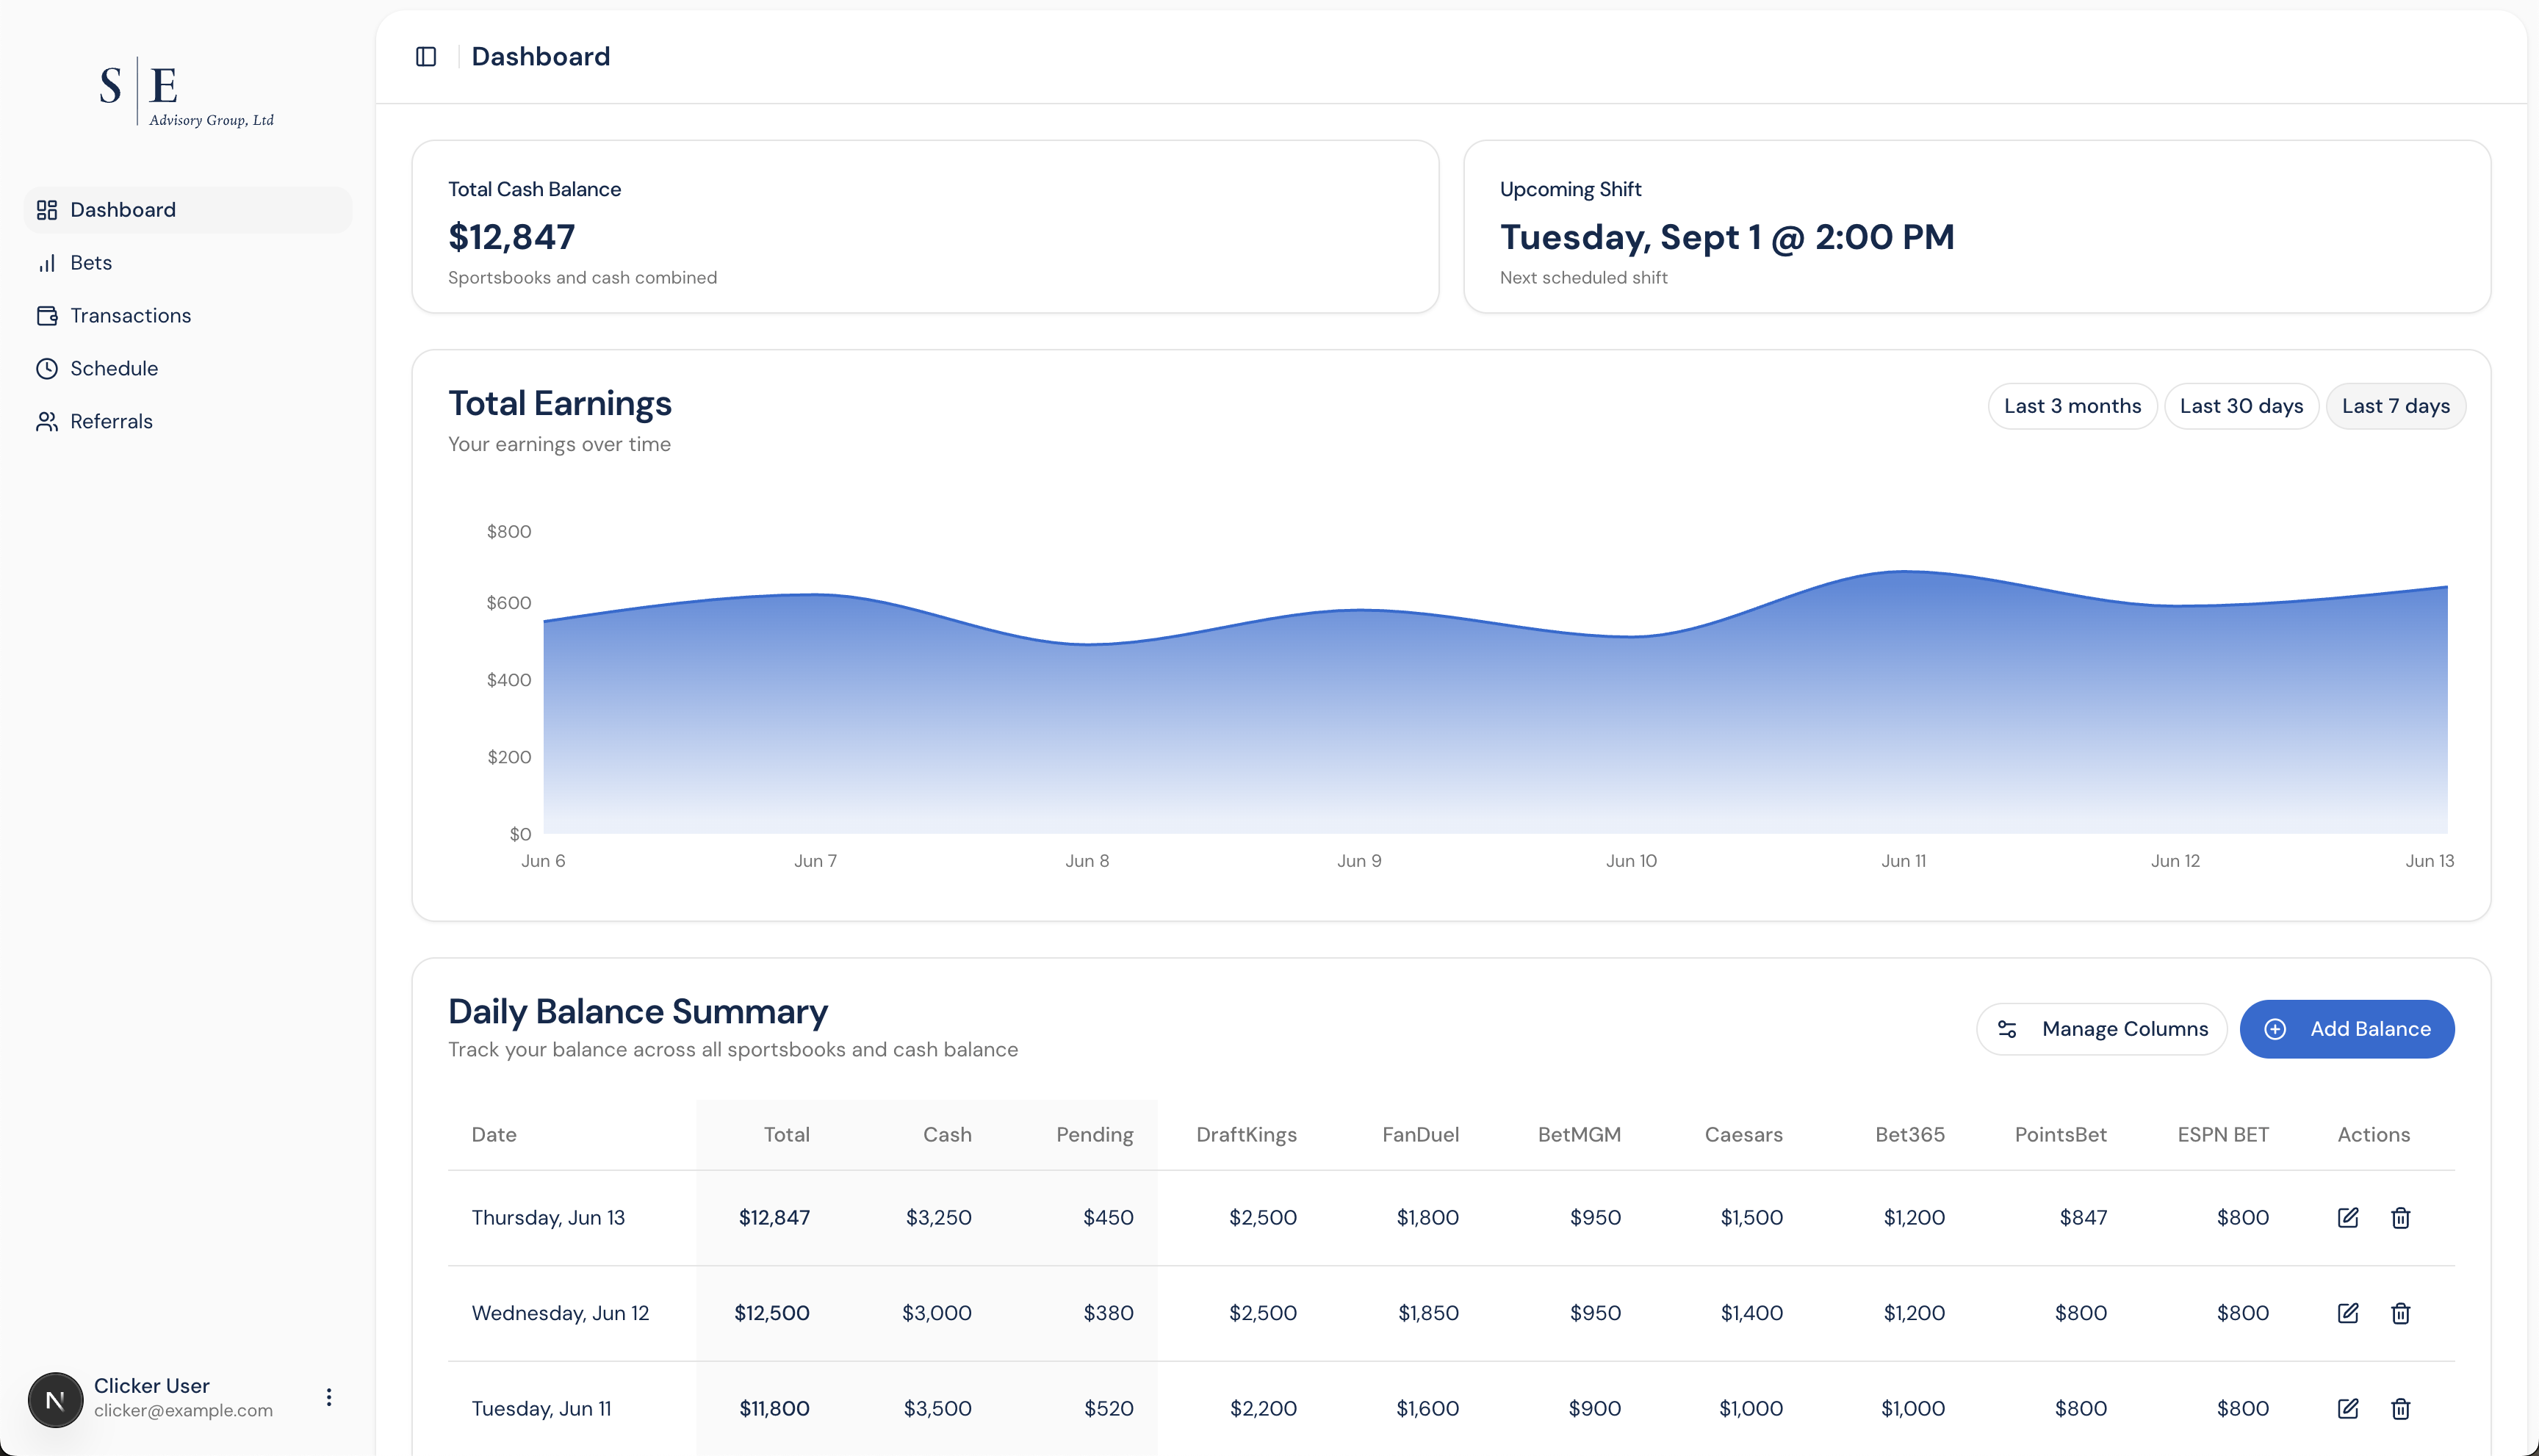Enable the Last 30 days filter
This screenshot has width=2539, height=1456.
click(x=2241, y=406)
